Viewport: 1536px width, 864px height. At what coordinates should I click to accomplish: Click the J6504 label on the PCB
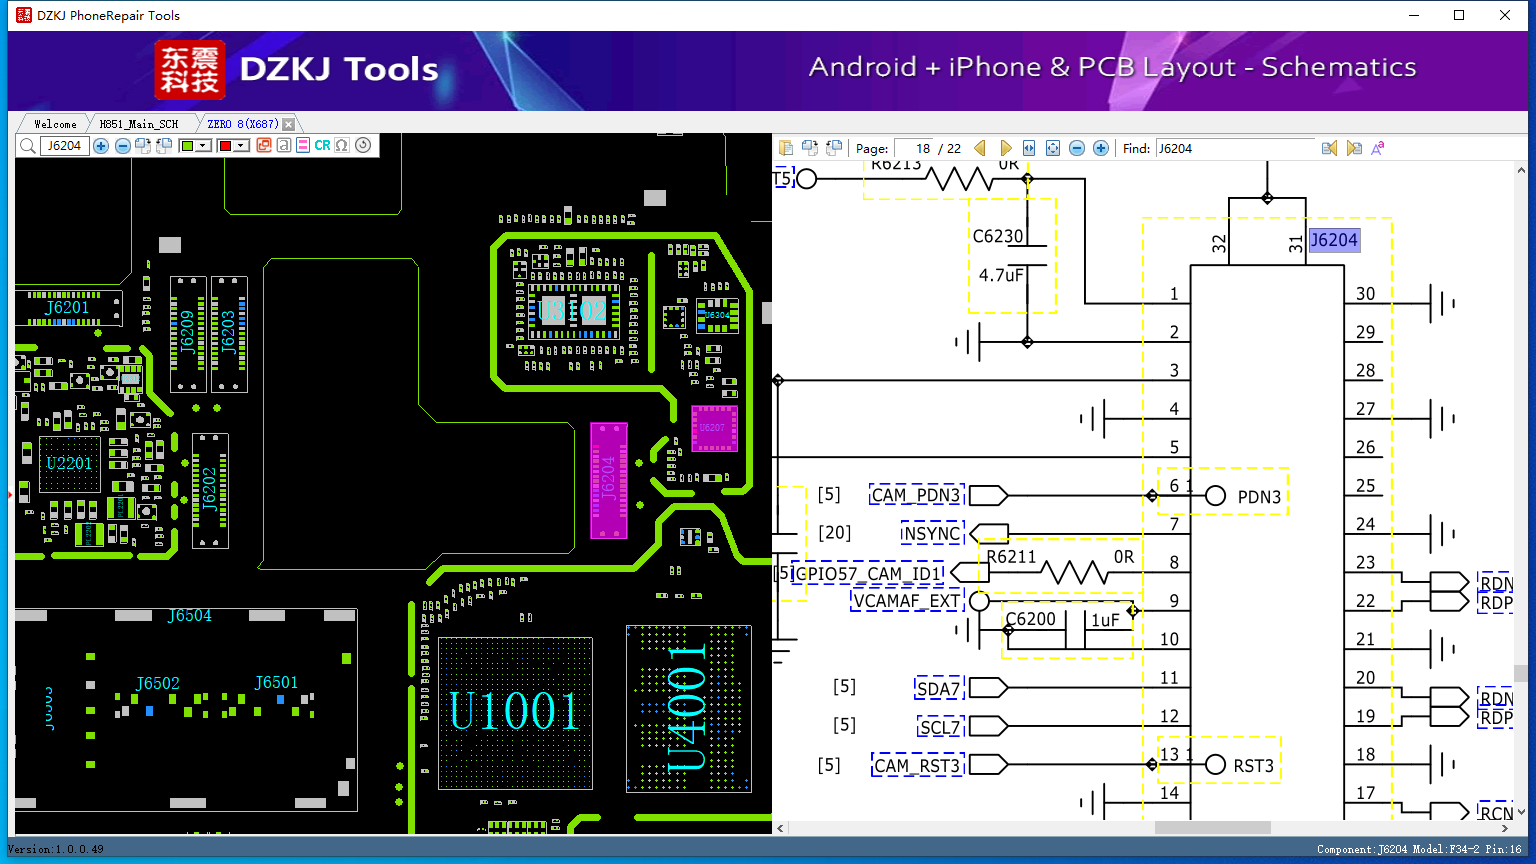tap(190, 616)
